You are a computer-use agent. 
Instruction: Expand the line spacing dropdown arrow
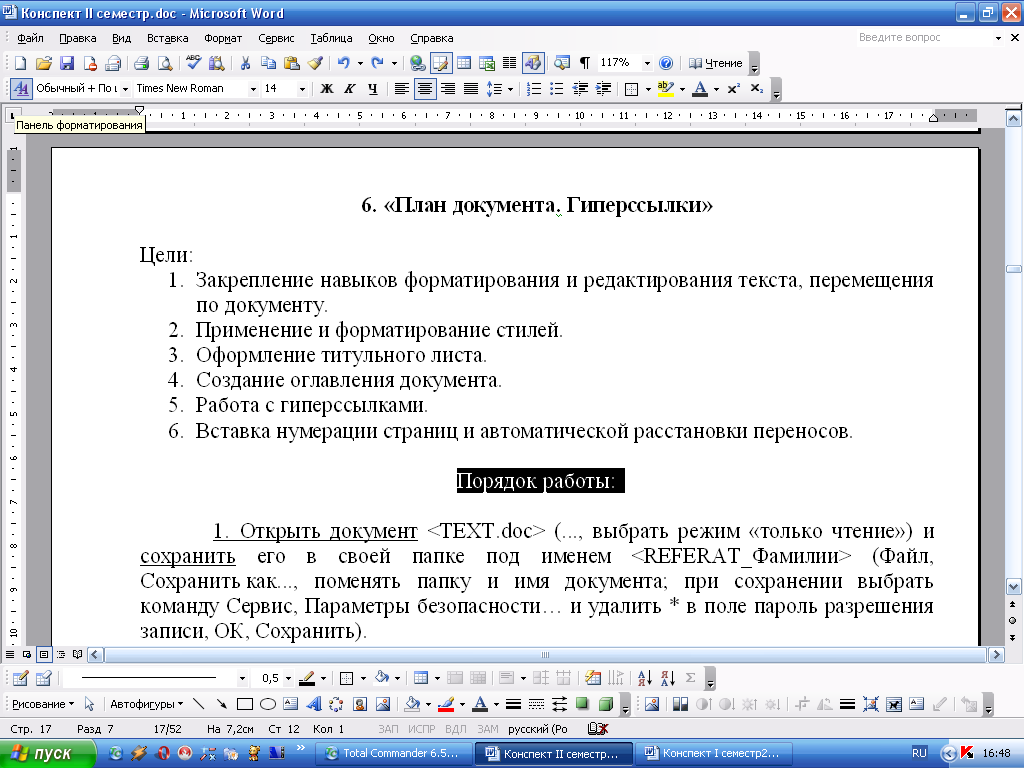510,89
